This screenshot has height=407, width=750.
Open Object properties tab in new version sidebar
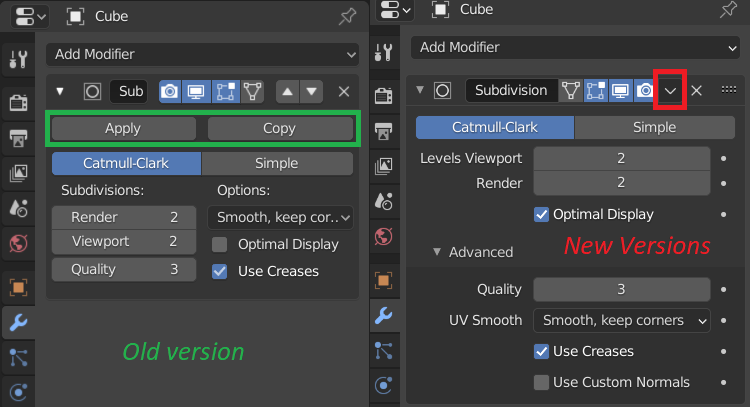tap(384, 280)
